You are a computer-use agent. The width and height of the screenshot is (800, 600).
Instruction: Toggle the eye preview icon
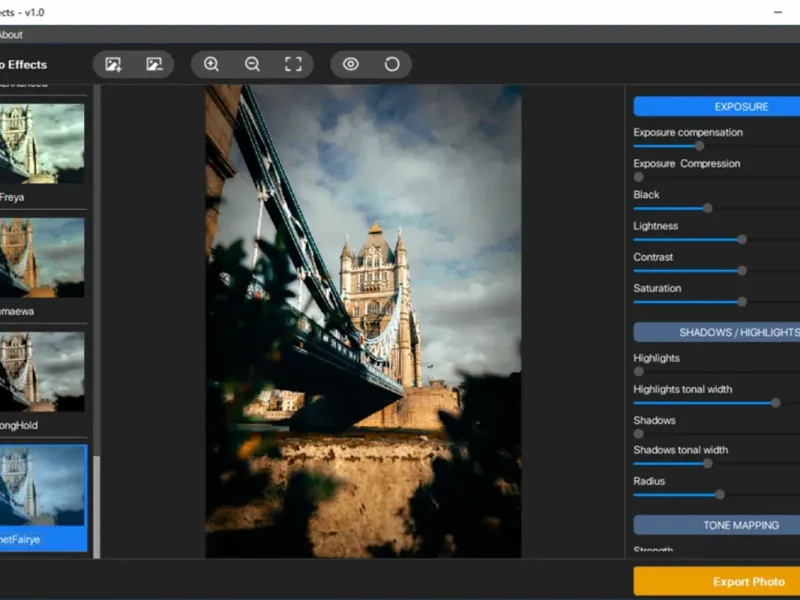pyautogui.click(x=351, y=64)
